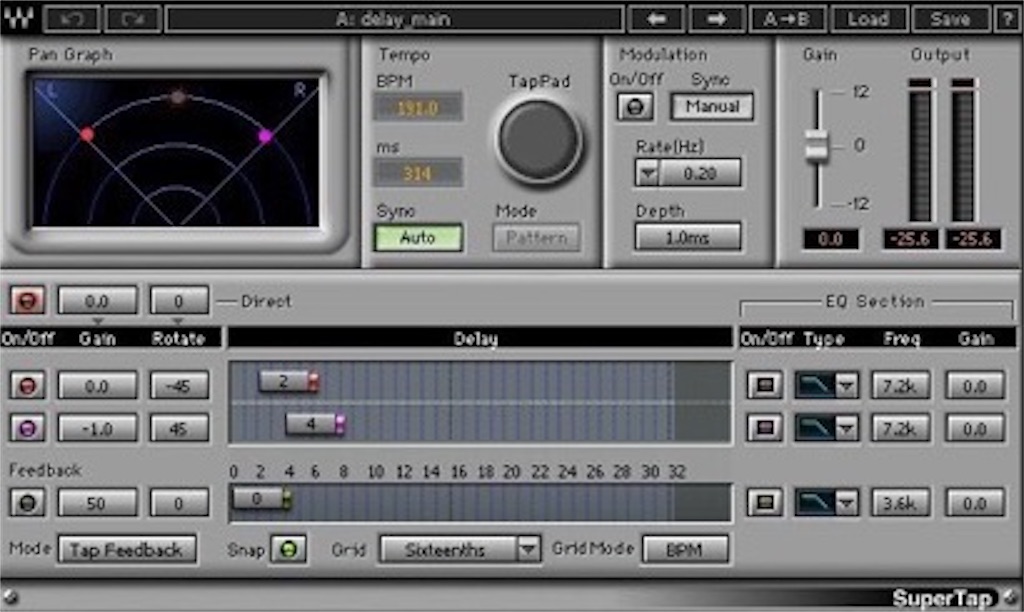The width and height of the screenshot is (1024, 612).
Task: Toggle red tap 1 On/Off button
Action: (x=27, y=385)
